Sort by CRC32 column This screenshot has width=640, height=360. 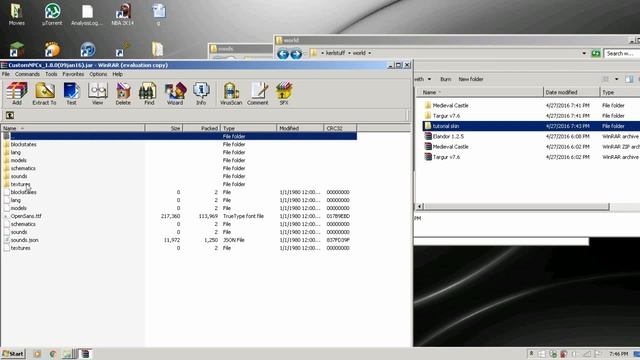(x=340, y=128)
